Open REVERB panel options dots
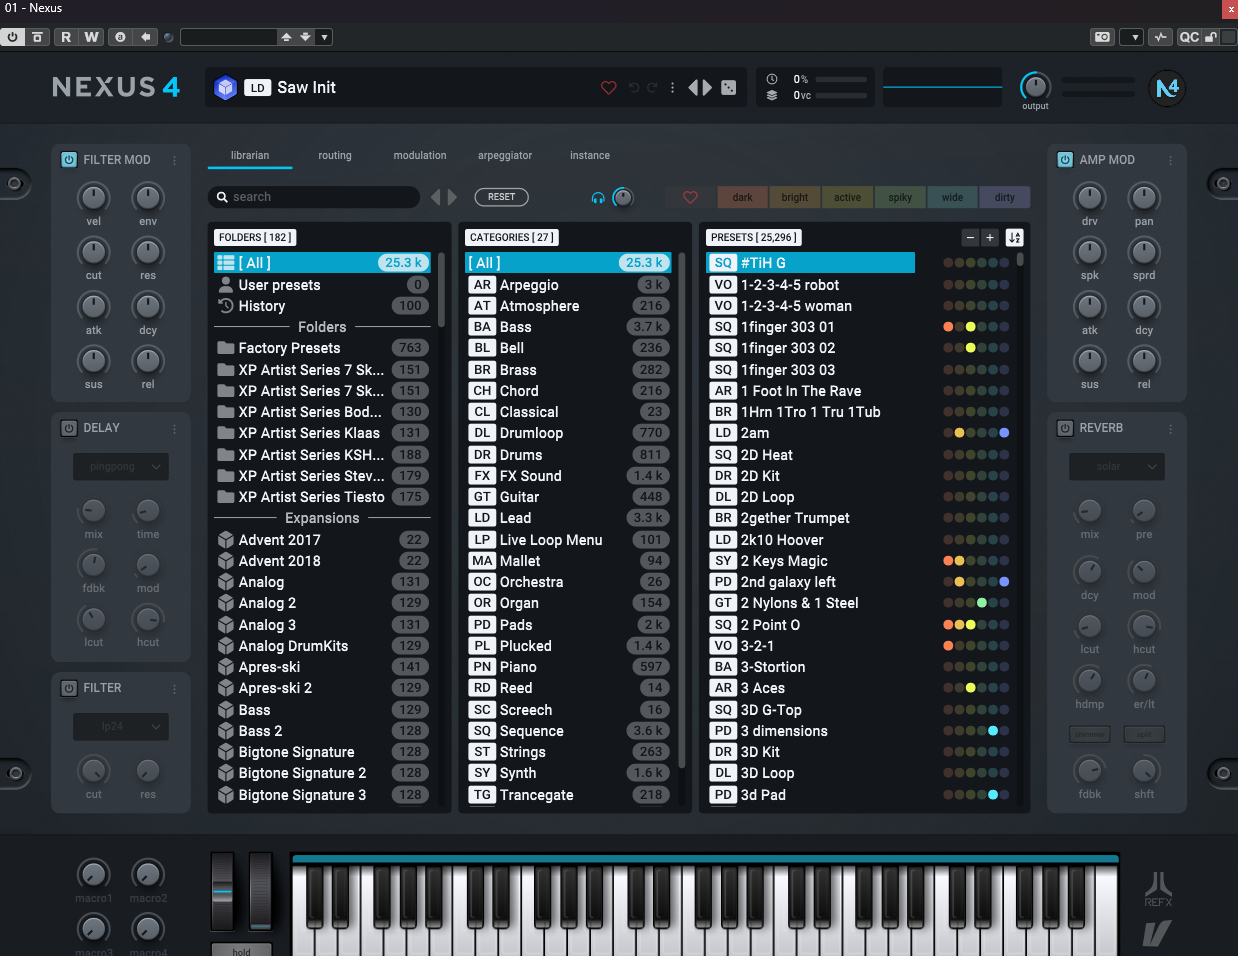This screenshot has height=956, width=1238. 1170,428
